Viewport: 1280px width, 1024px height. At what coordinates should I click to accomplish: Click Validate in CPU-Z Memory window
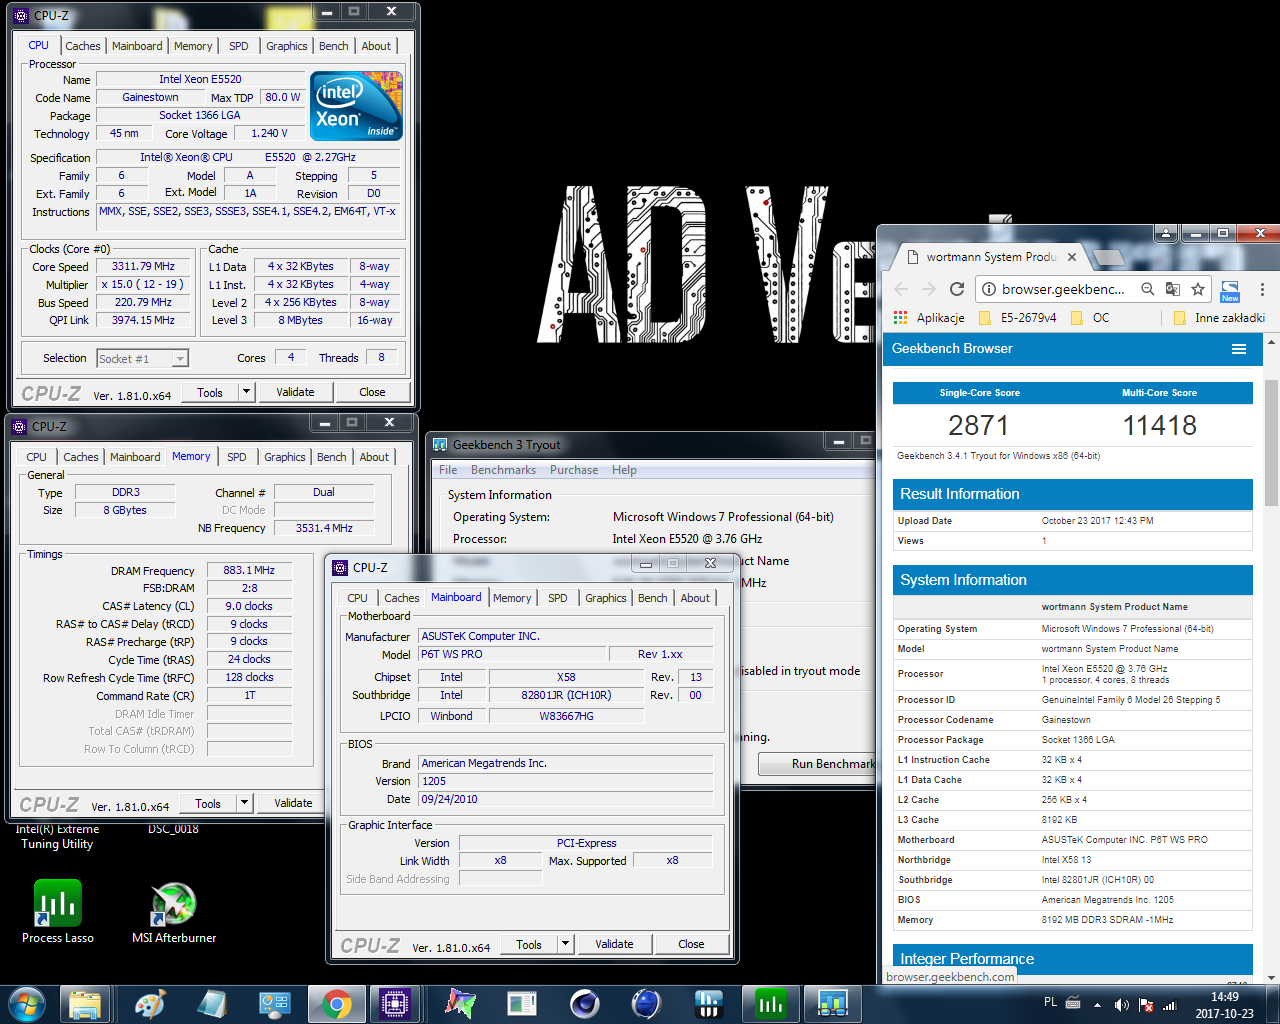pos(293,803)
